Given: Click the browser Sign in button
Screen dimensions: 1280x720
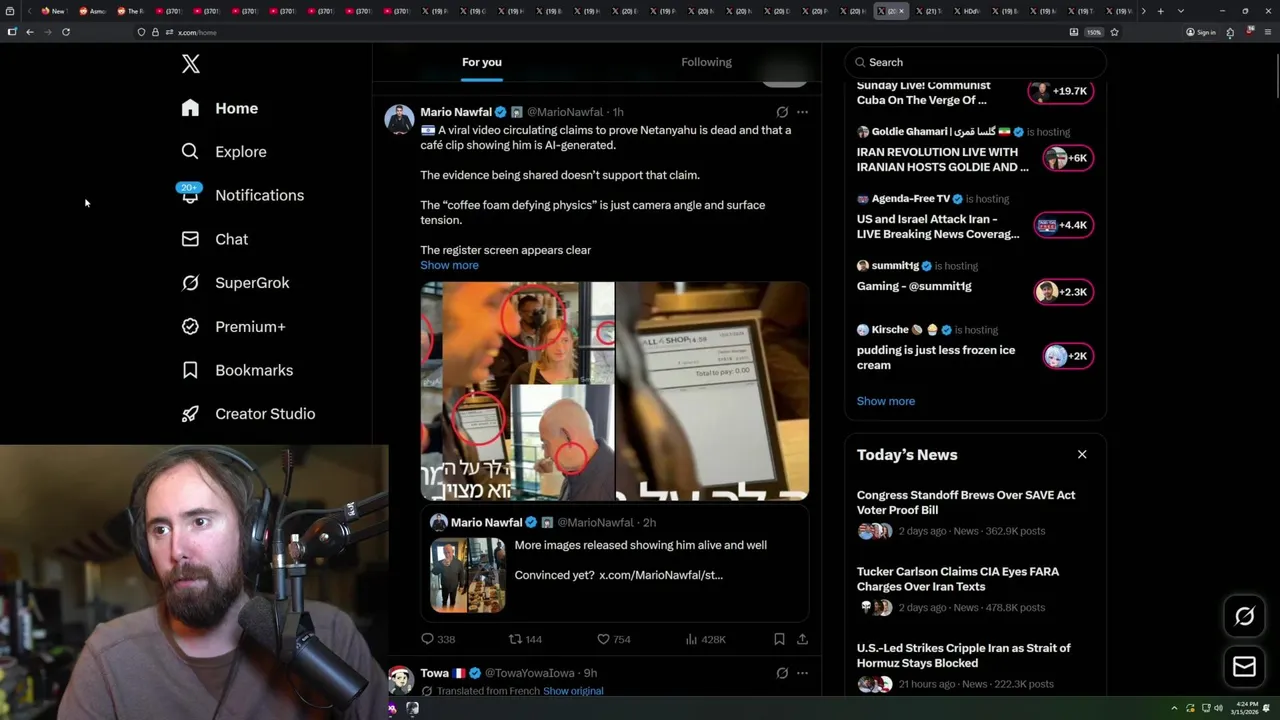Looking at the screenshot, I should click(x=1201, y=32).
